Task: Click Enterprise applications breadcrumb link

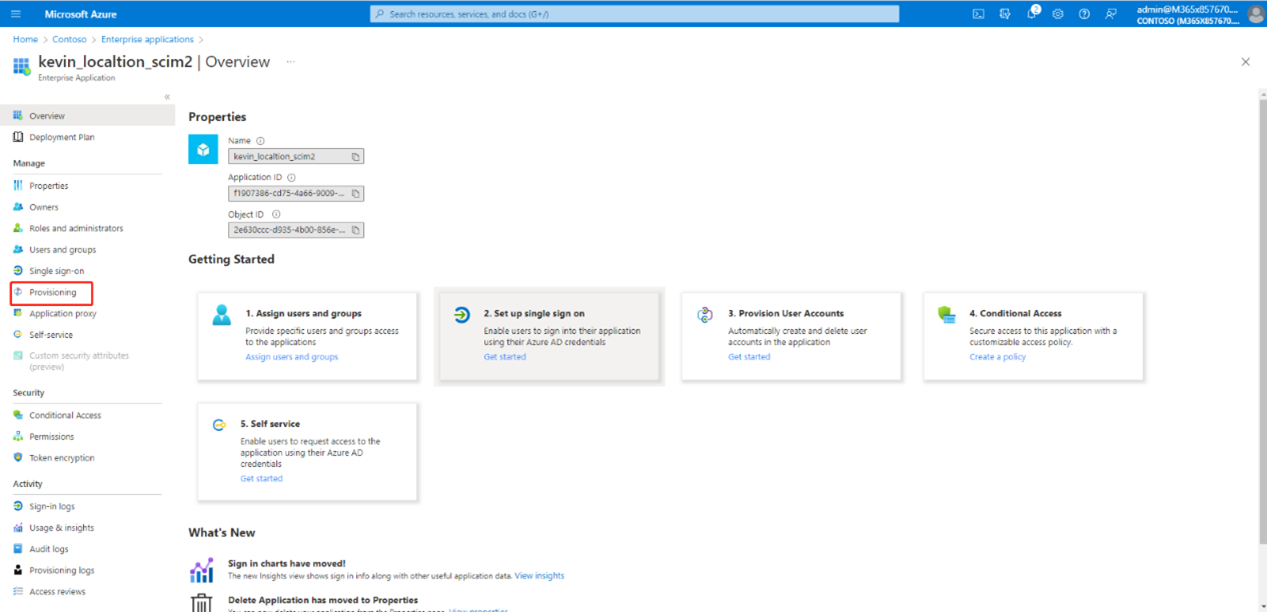Action: tap(147, 39)
